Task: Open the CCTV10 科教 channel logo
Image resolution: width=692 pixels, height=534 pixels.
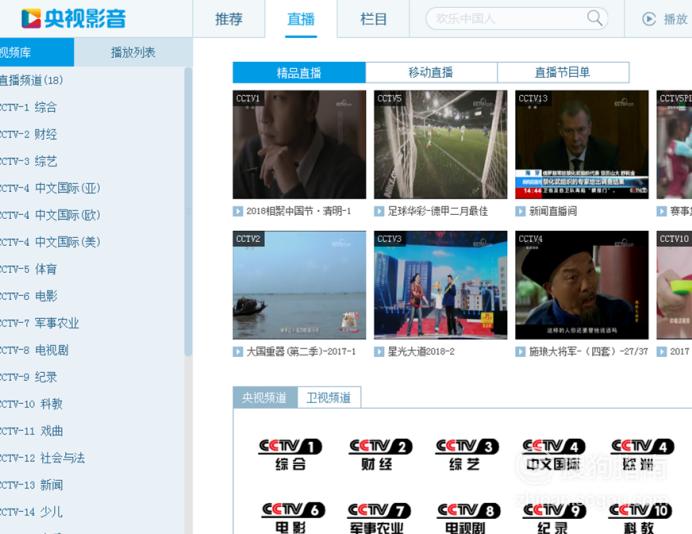Action: tap(640, 518)
